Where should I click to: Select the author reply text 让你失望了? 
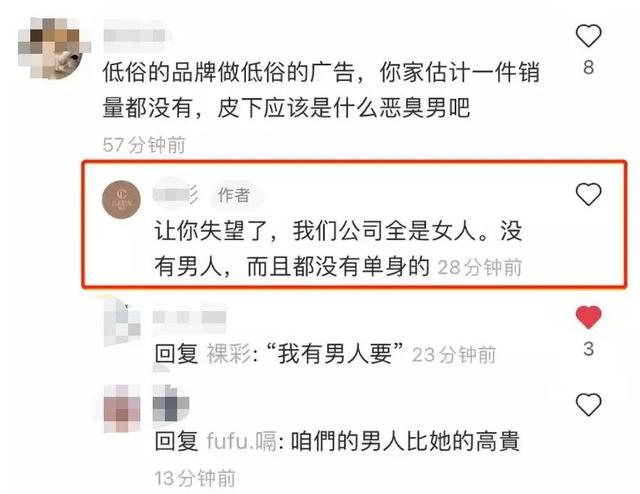[338, 248]
